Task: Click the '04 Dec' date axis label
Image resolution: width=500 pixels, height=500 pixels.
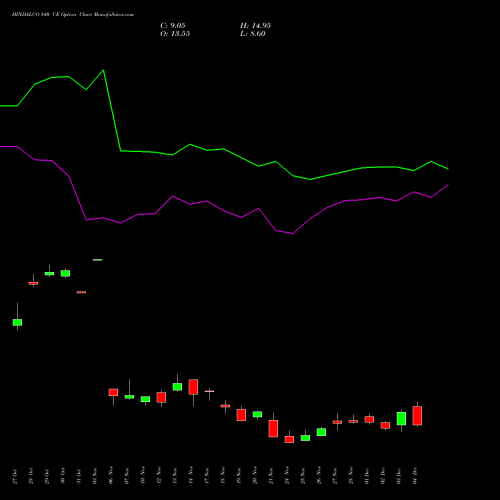Action: [x=415, y=476]
